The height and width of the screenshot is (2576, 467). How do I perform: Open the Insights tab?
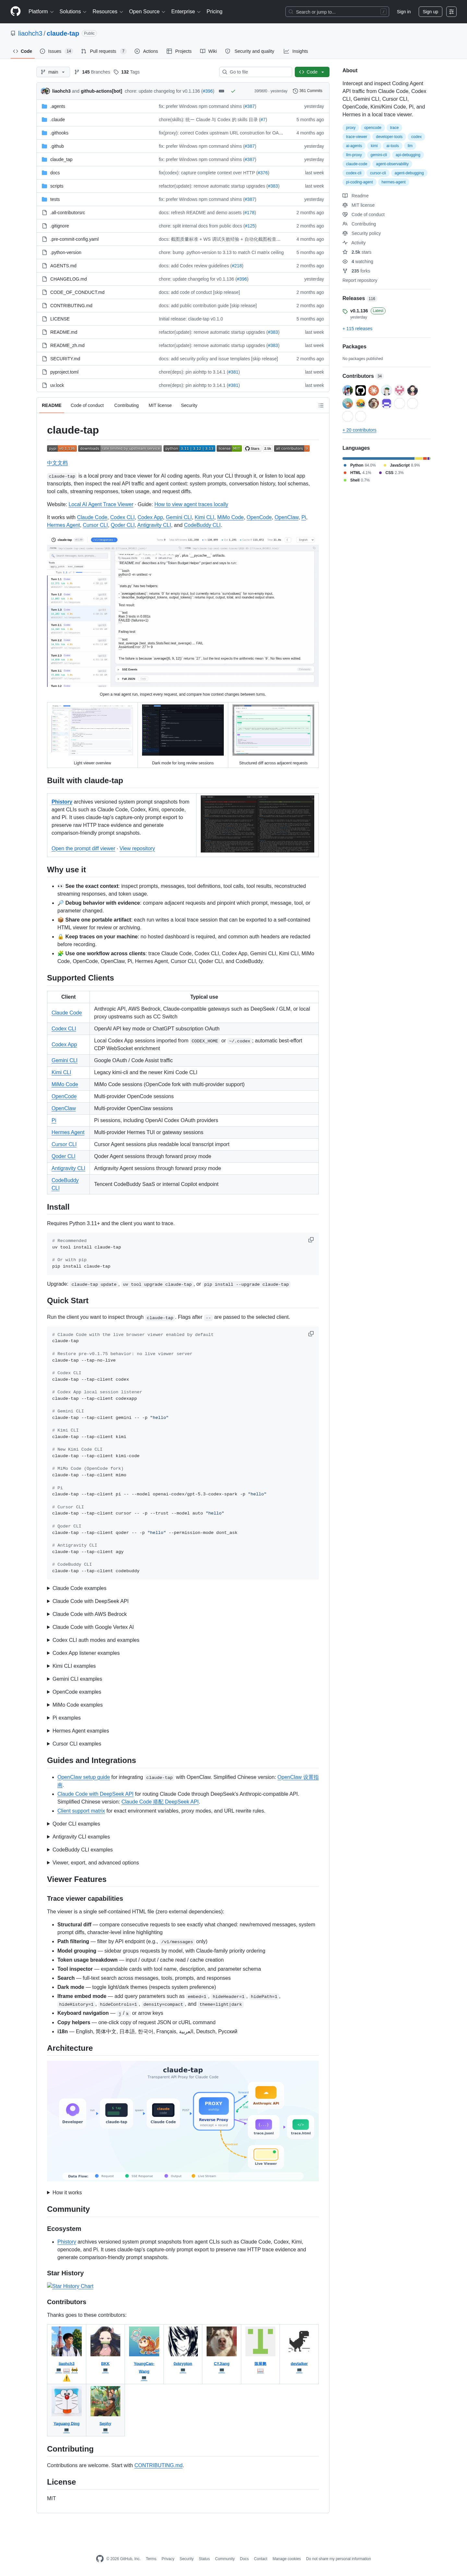pyautogui.click(x=296, y=51)
